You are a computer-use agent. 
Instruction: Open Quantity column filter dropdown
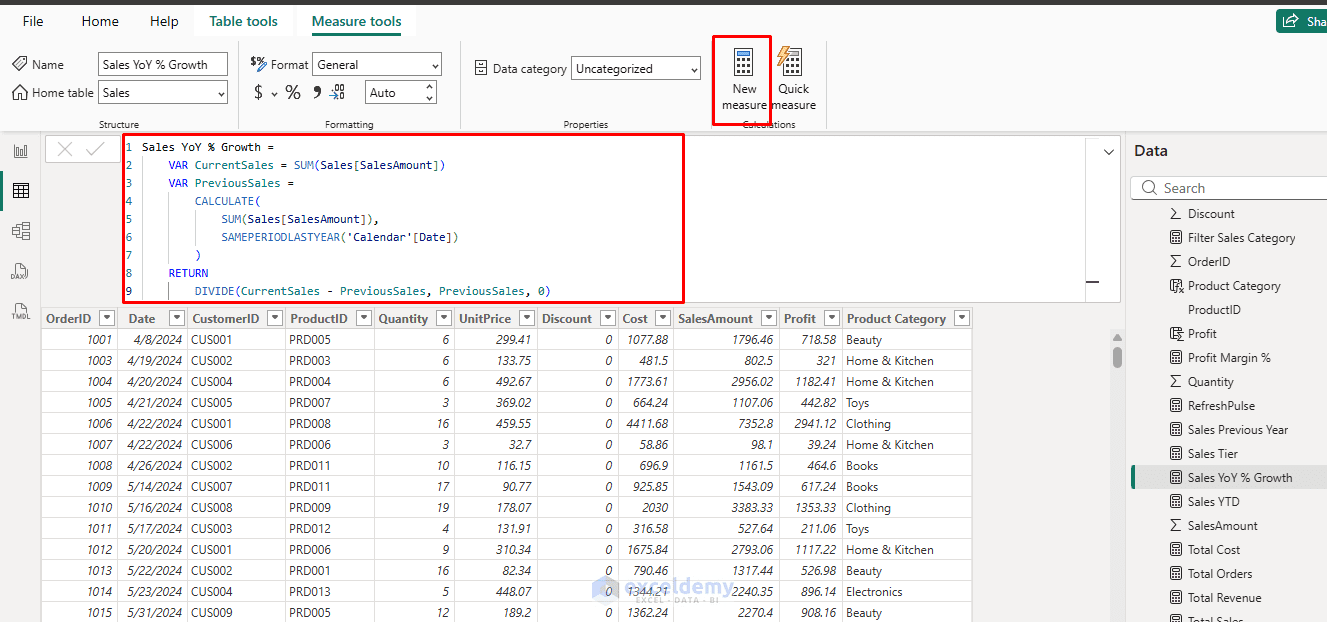pos(442,319)
